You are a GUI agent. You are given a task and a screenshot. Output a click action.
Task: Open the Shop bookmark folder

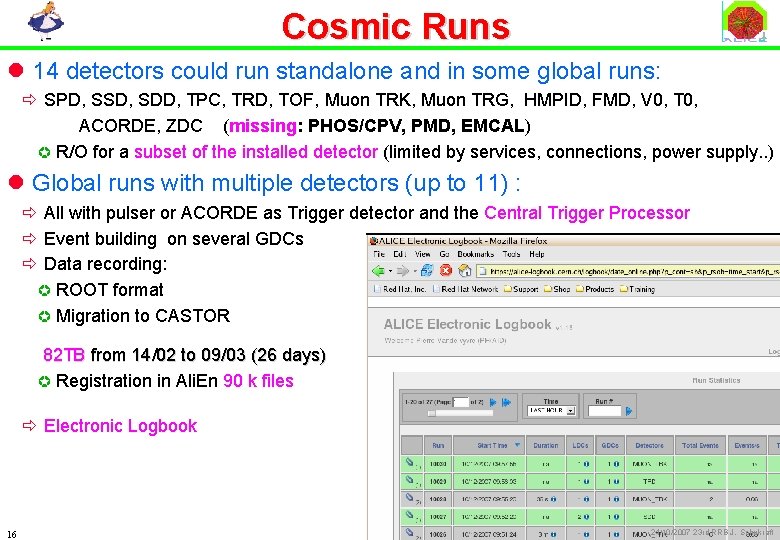[x=557, y=289]
